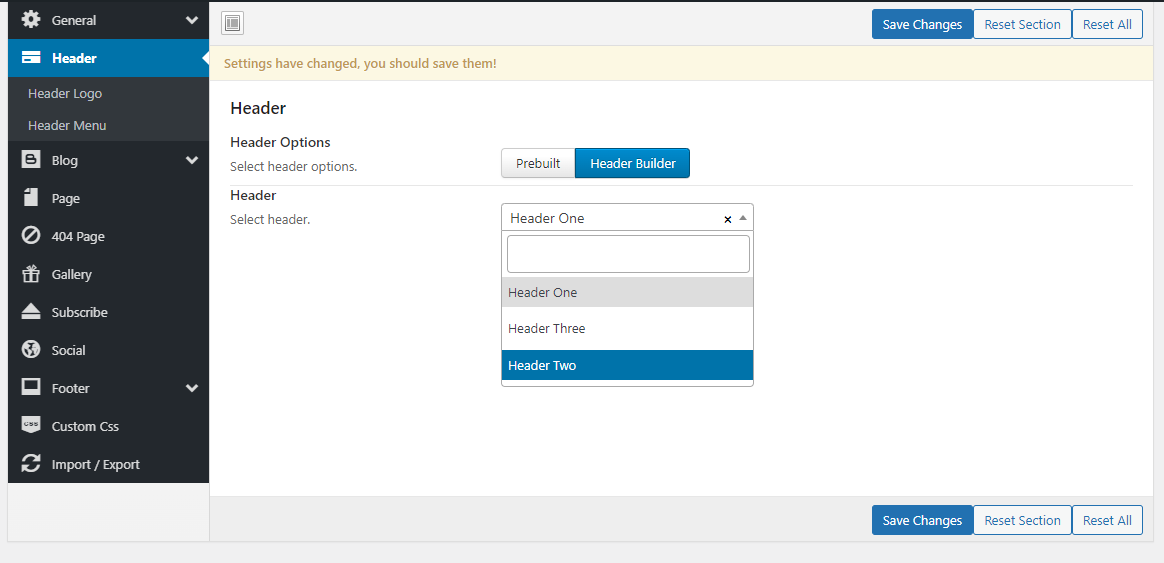Click the Import / Export refresh icon
This screenshot has height=563, width=1164.
click(x=31, y=464)
